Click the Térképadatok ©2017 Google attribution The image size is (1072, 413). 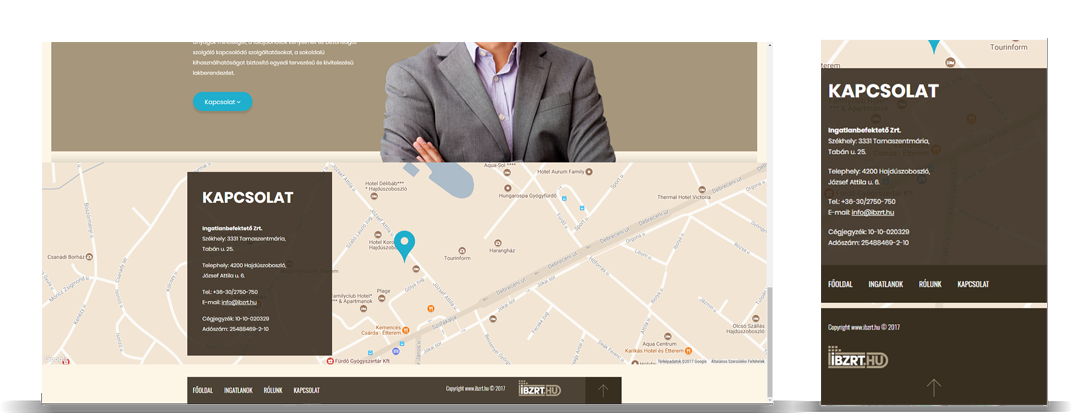point(682,361)
